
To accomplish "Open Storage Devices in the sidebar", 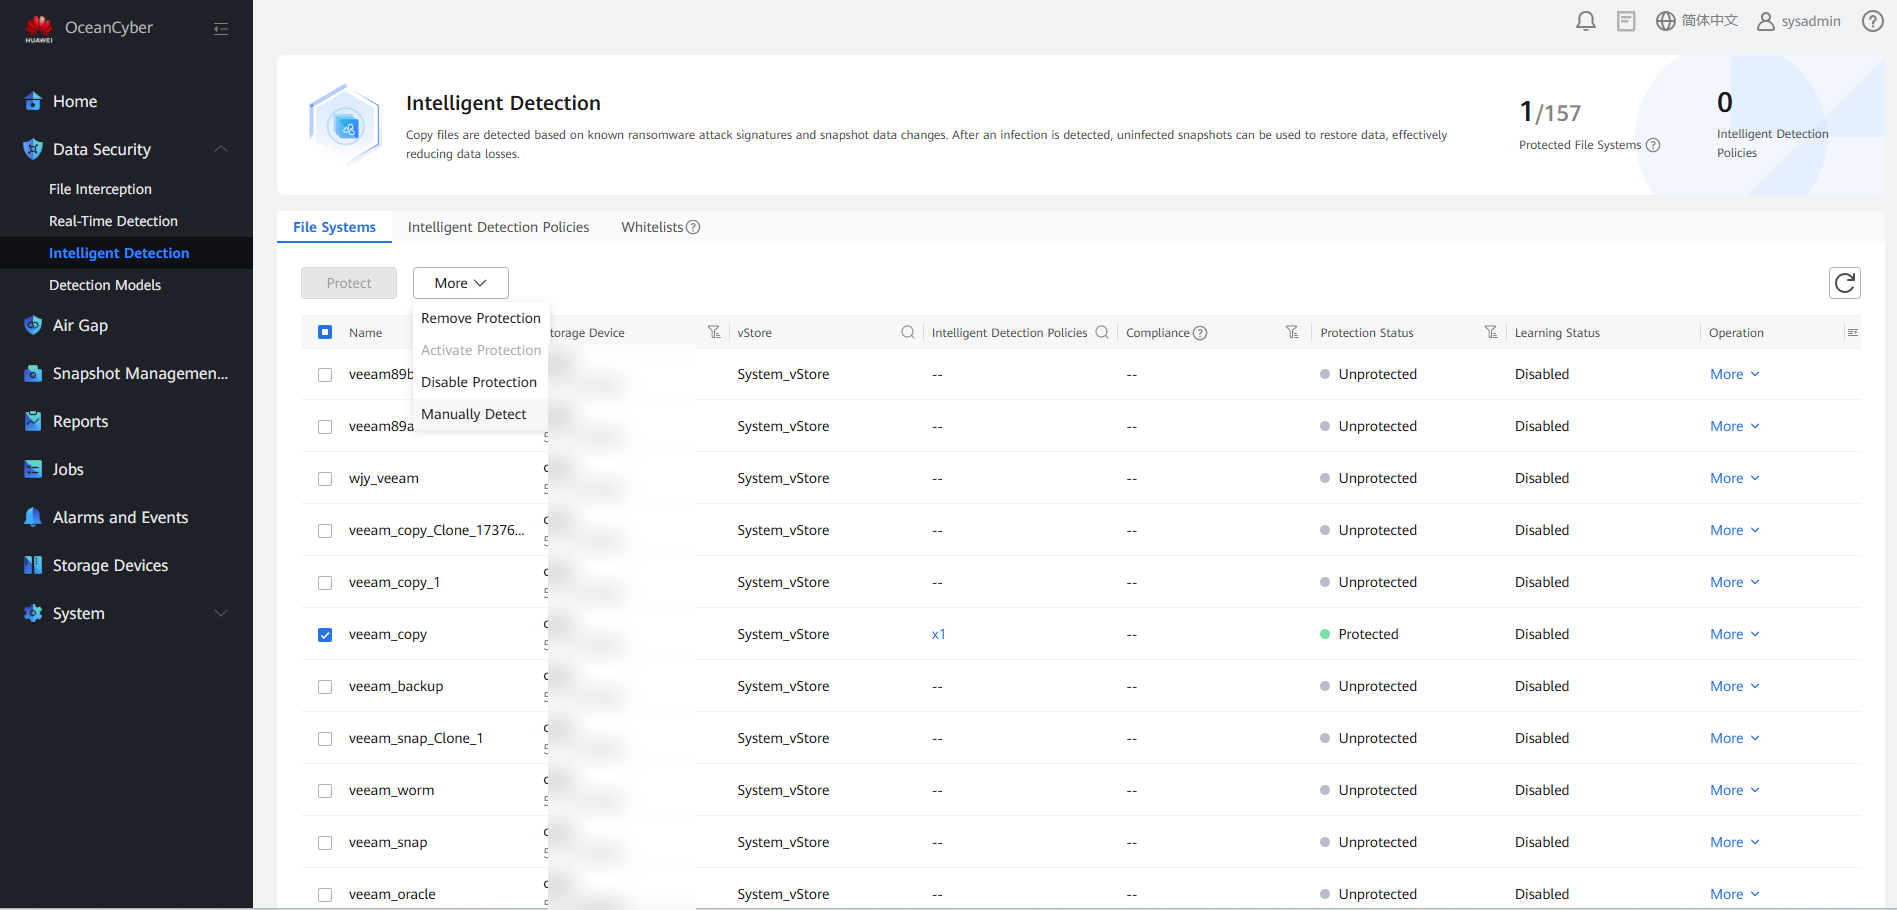I will (x=110, y=565).
